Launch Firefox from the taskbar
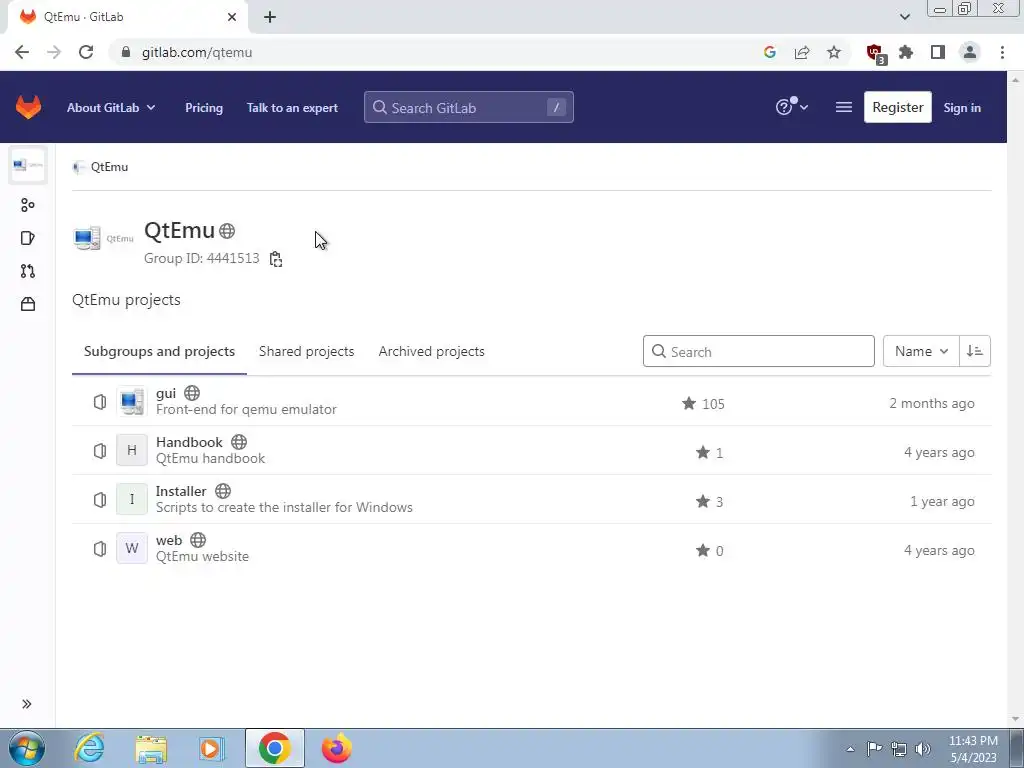This screenshot has width=1024, height=768. pos(336,748)
